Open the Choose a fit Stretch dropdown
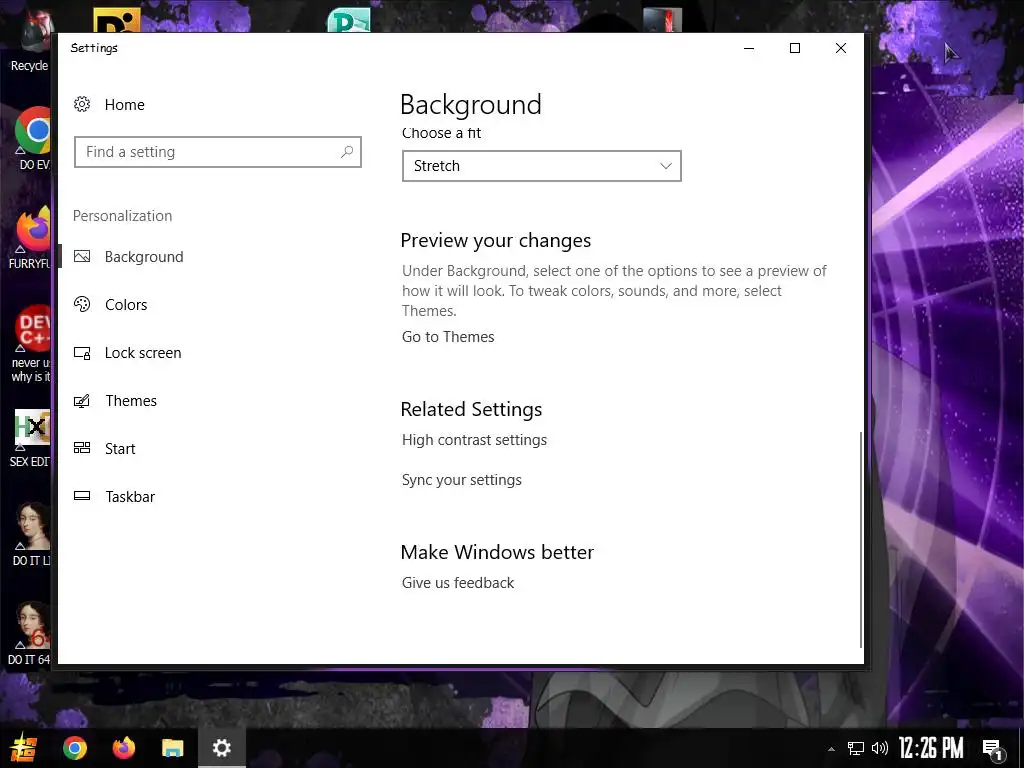This screenshot has width=1024, height=768. pyautogui.click(x=541, y=166)
